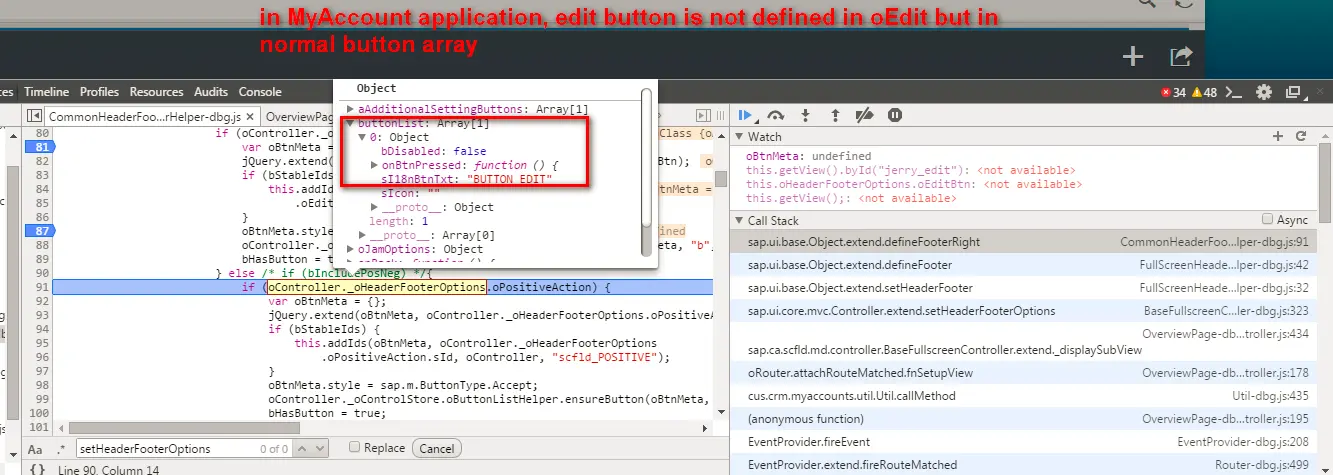Close CommonHeaderFoo...rHelper-dbg.js tab
The image size is (1333, 475).
point(251,117)
